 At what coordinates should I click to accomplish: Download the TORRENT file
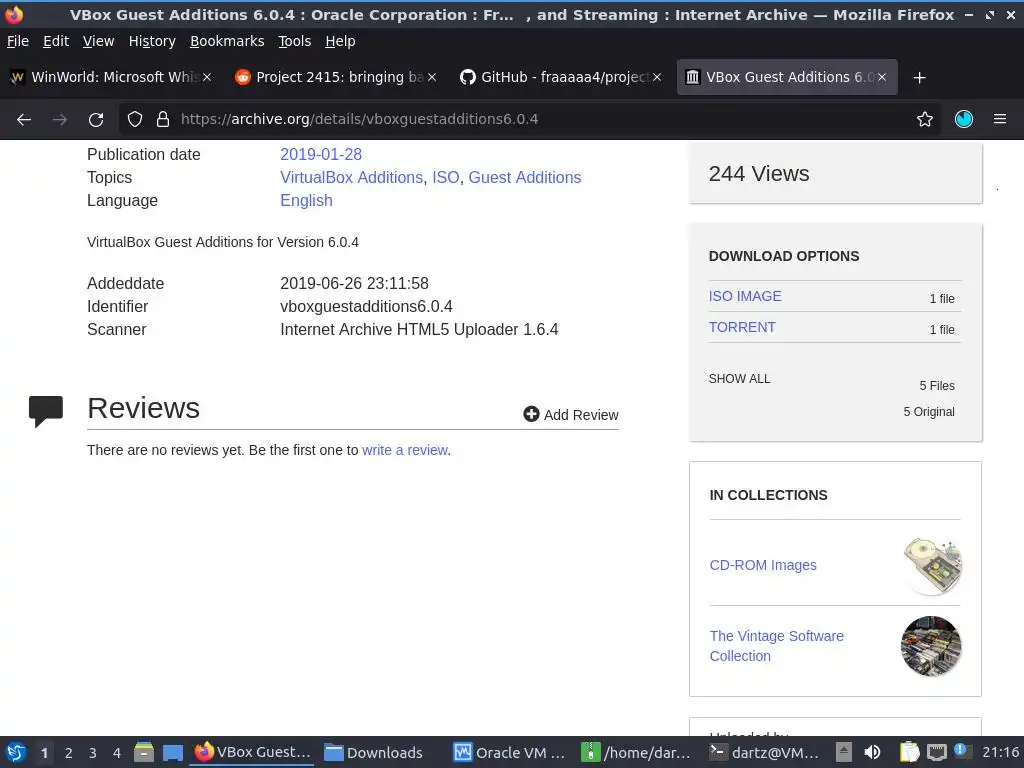coord(742,327)
